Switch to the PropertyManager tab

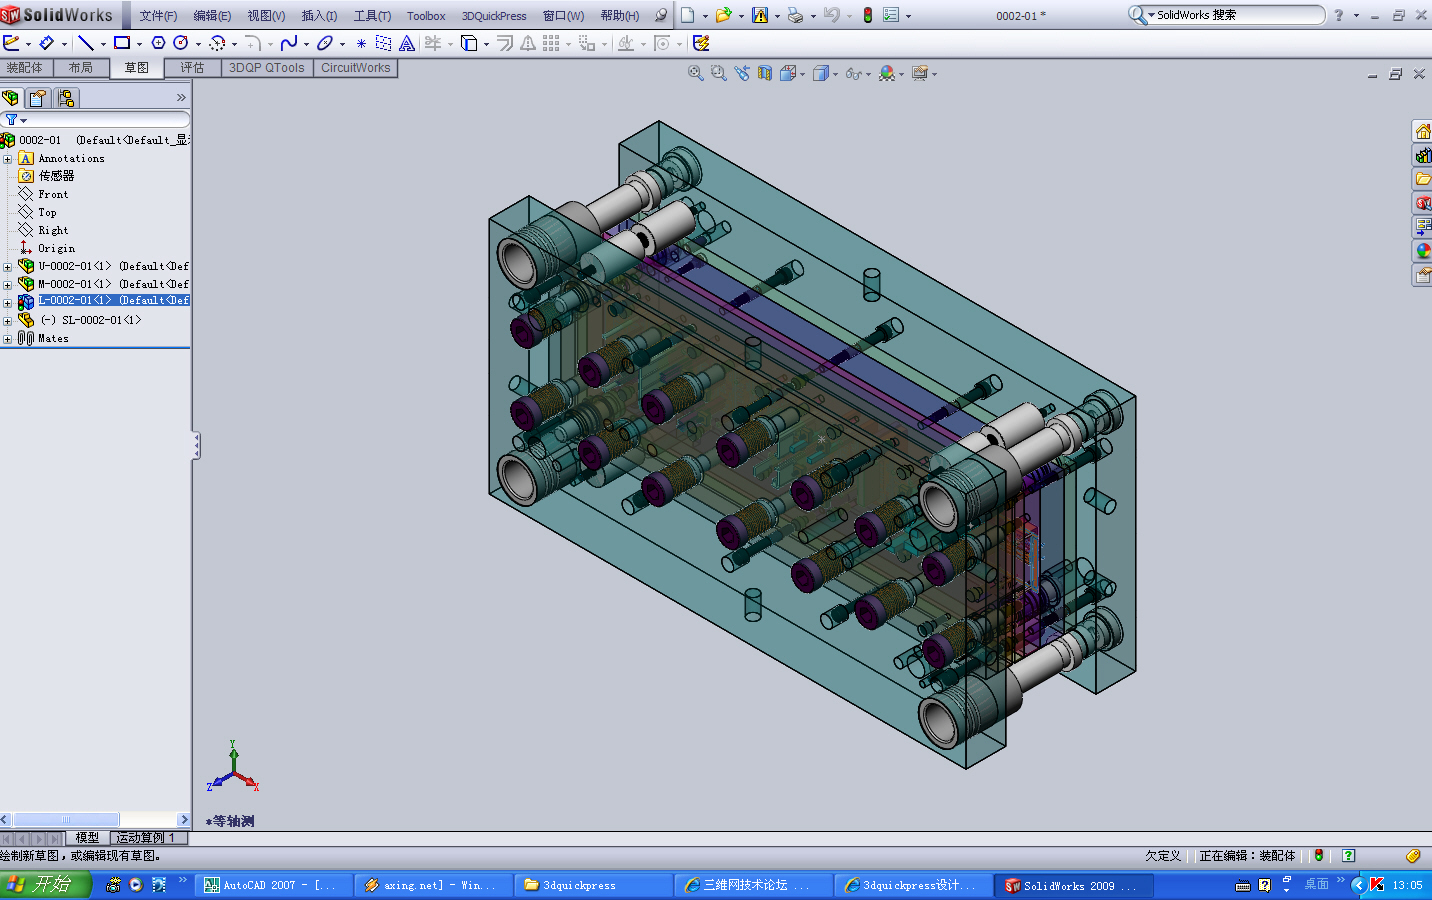coord(38,98)
